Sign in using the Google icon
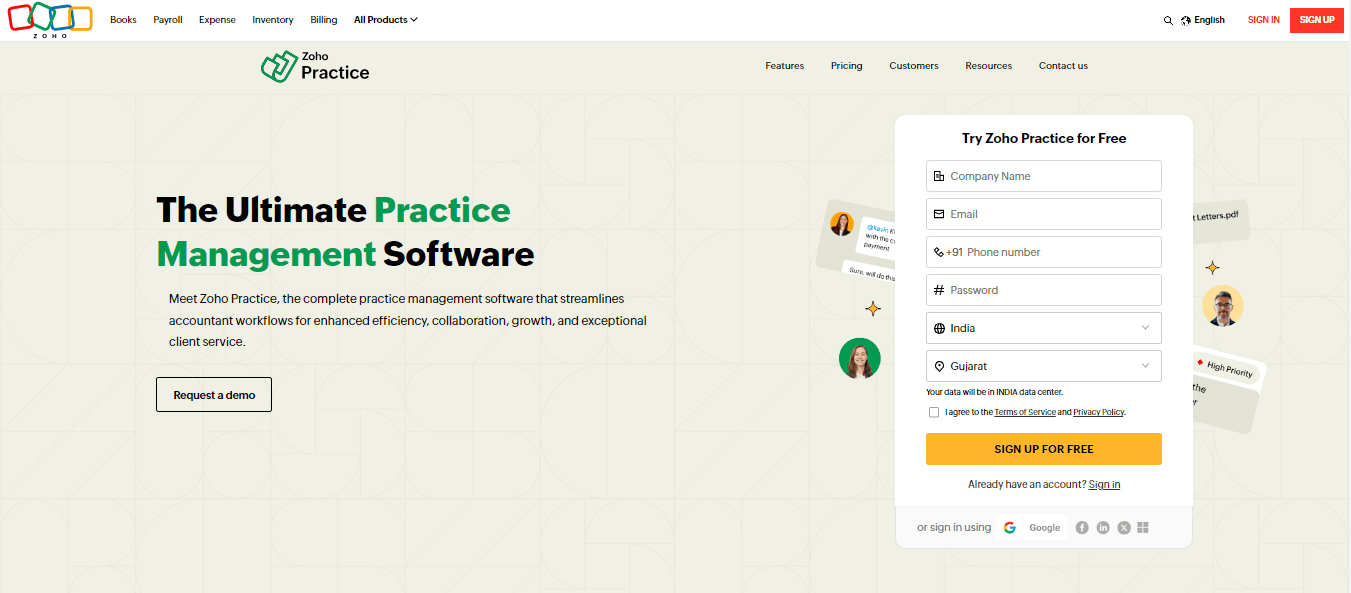This screenshot has height=593, width=1351. [1009, 527]
